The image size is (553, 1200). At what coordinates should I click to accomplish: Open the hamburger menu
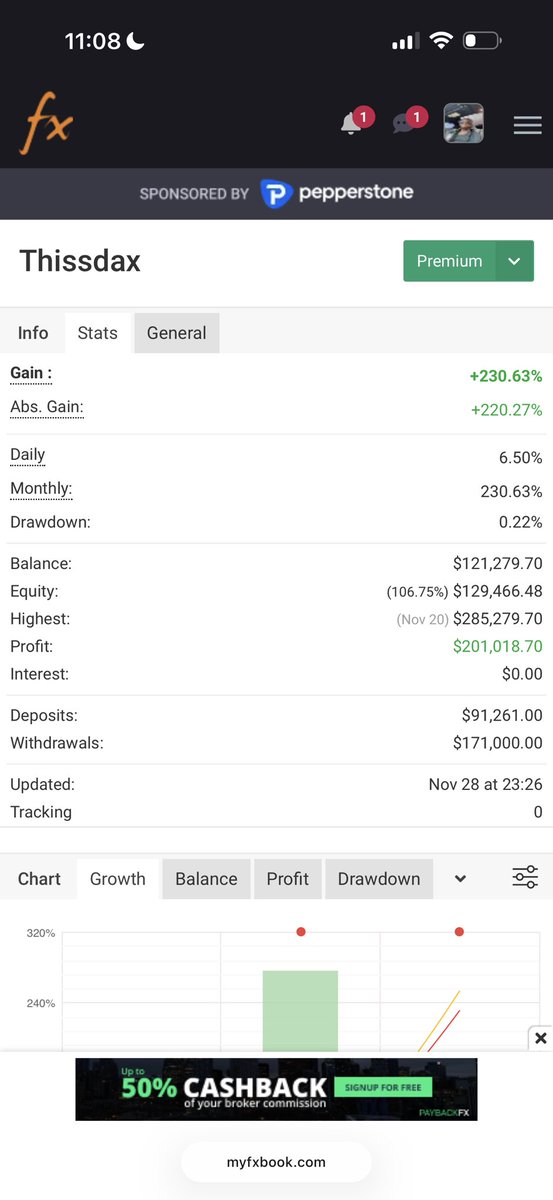(x=527, y=125)
